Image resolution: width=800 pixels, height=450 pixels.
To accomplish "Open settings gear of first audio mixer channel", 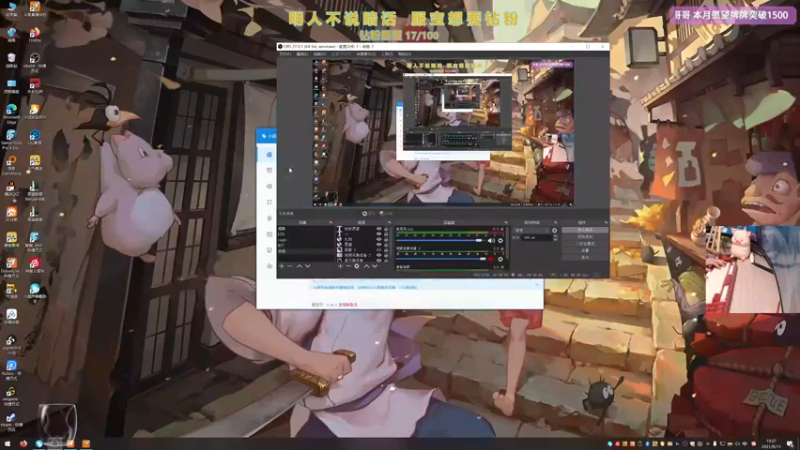I will click(500, 240).
